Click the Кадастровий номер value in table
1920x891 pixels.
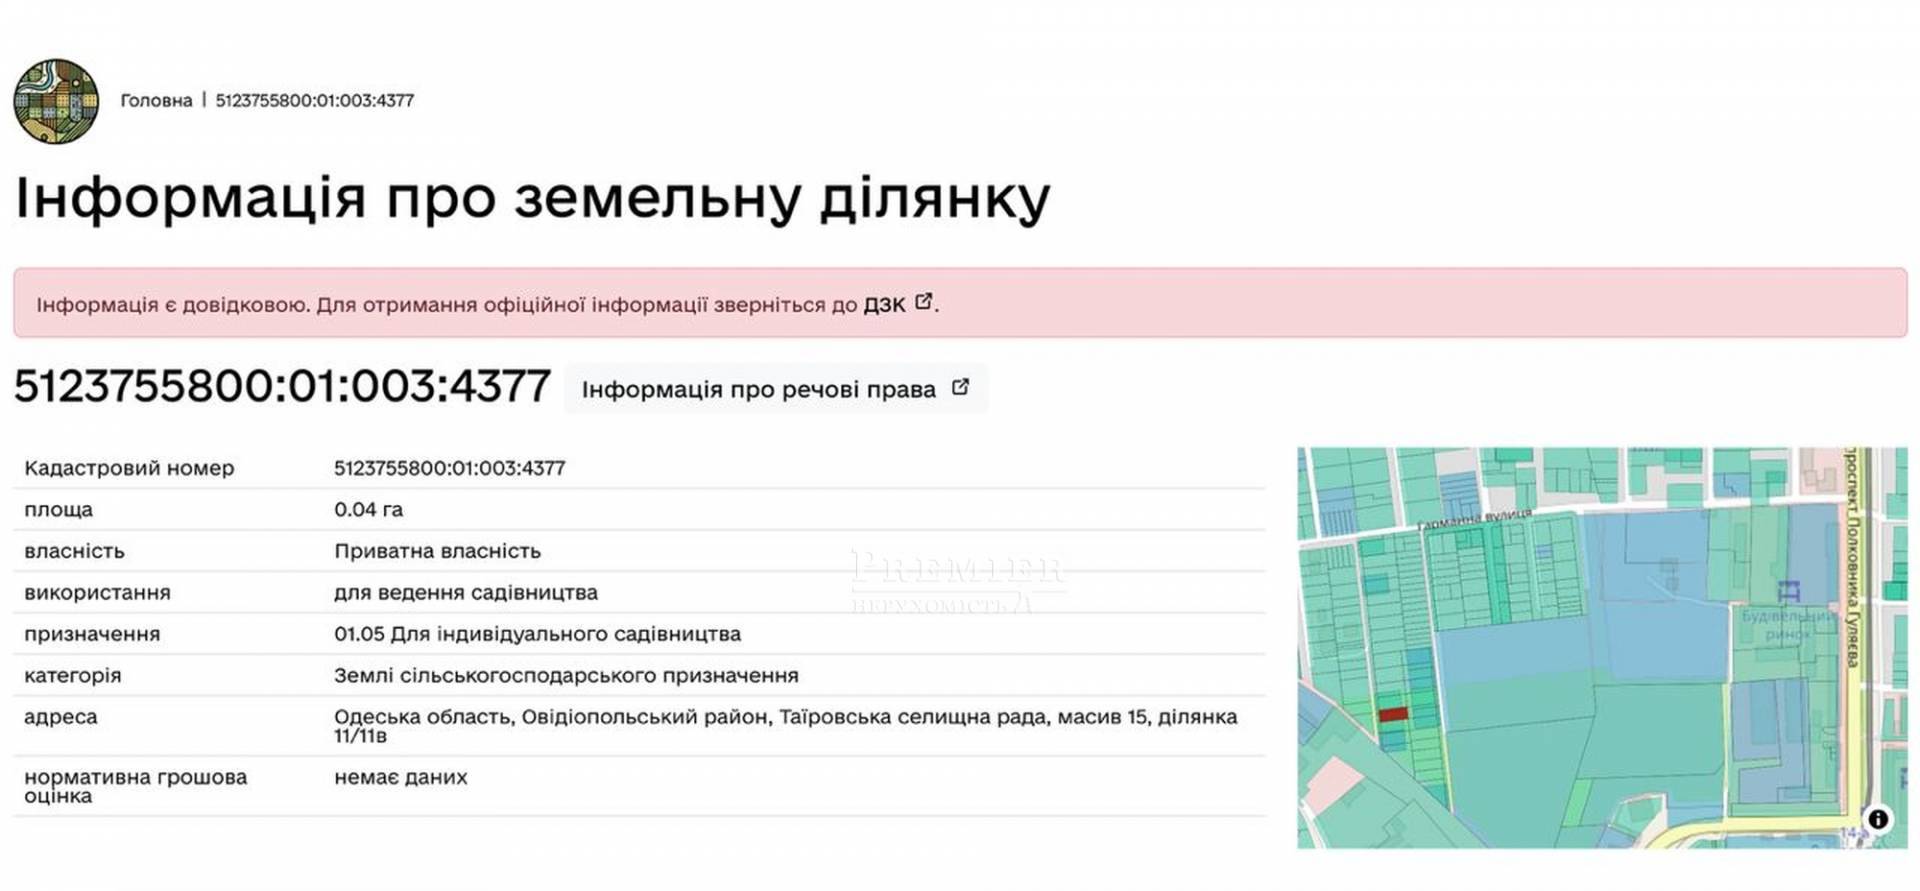coord(449,468)
